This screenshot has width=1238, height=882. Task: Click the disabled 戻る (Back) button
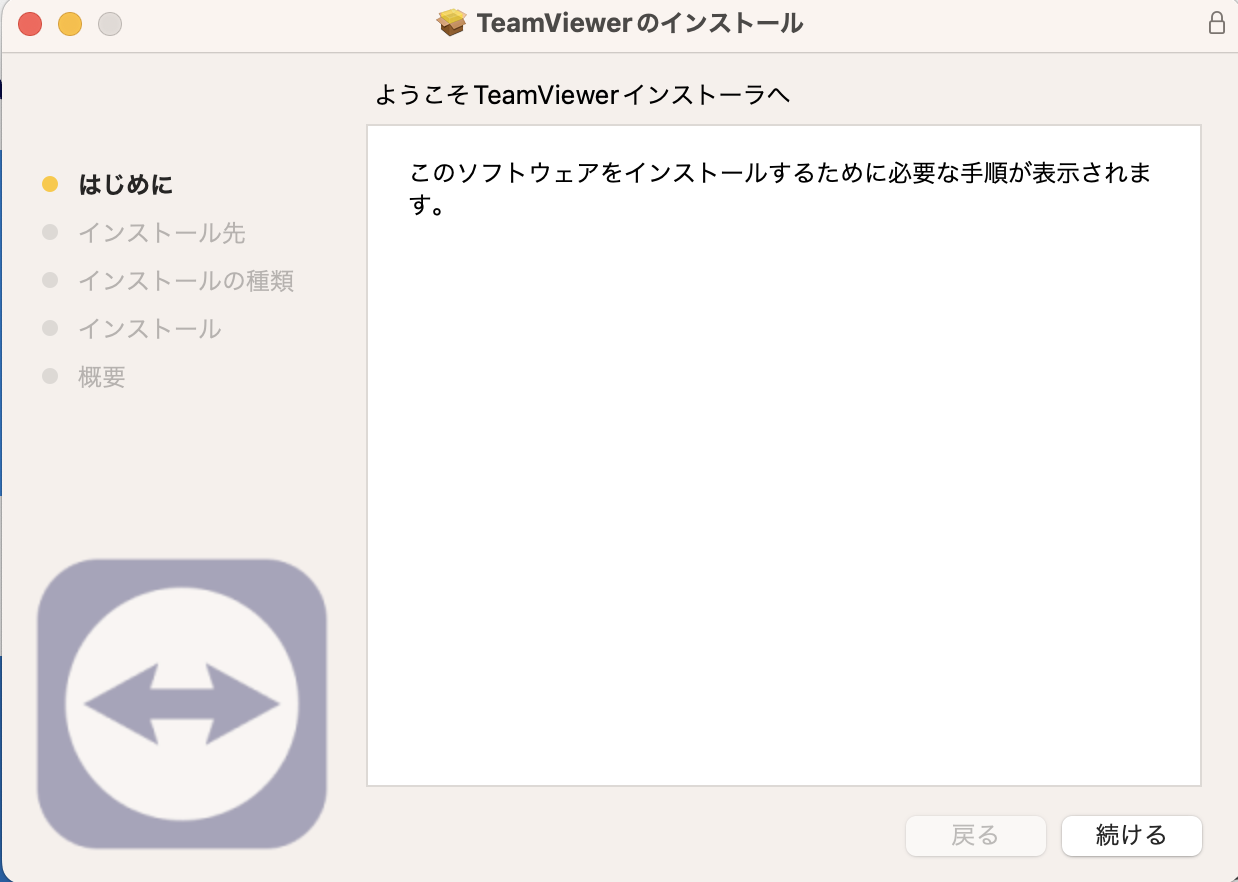point(975,836)
